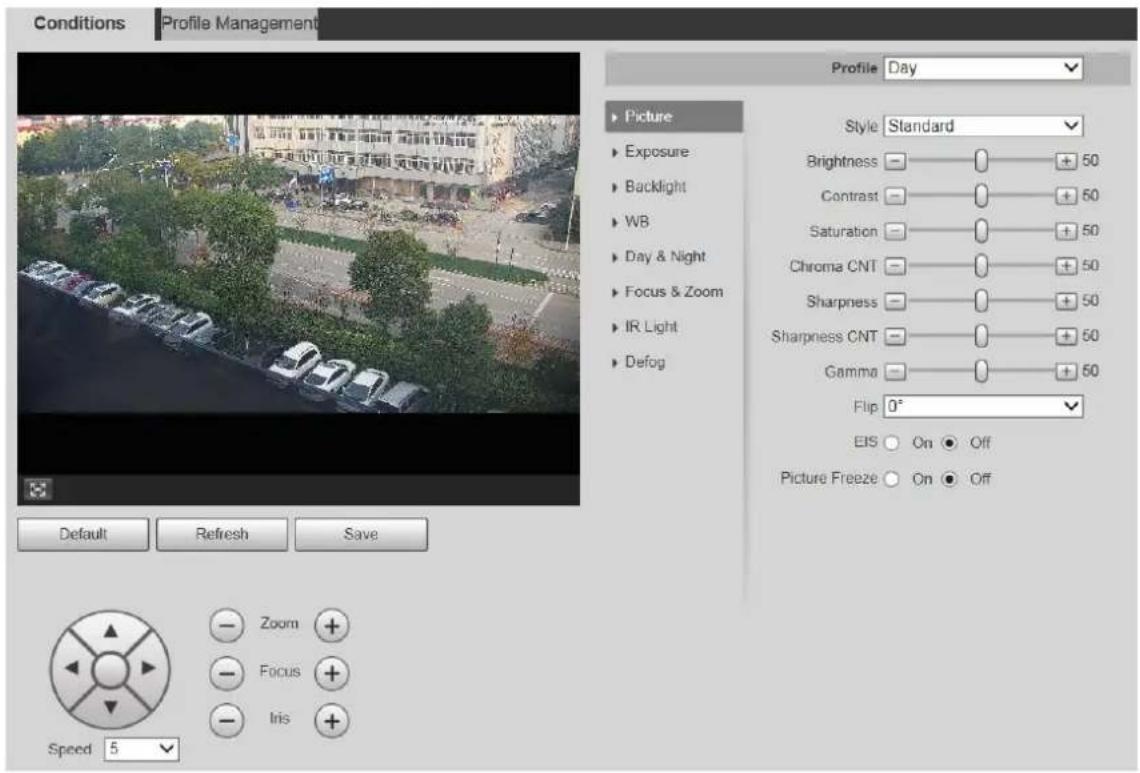Pan camera left with PTZ left arrow
The image size is (1140, 773).
click(71, 667)
